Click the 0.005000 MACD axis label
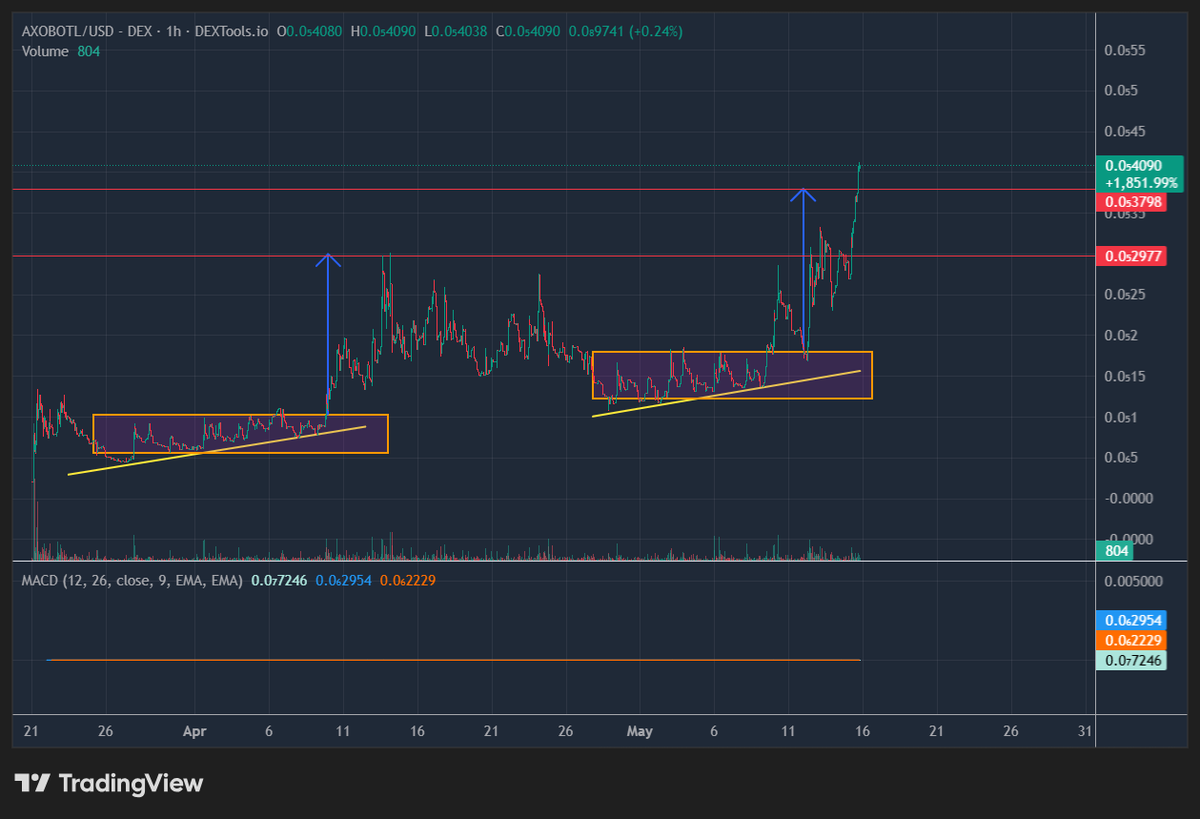1200x819 pixels. tap(1134, 580)
